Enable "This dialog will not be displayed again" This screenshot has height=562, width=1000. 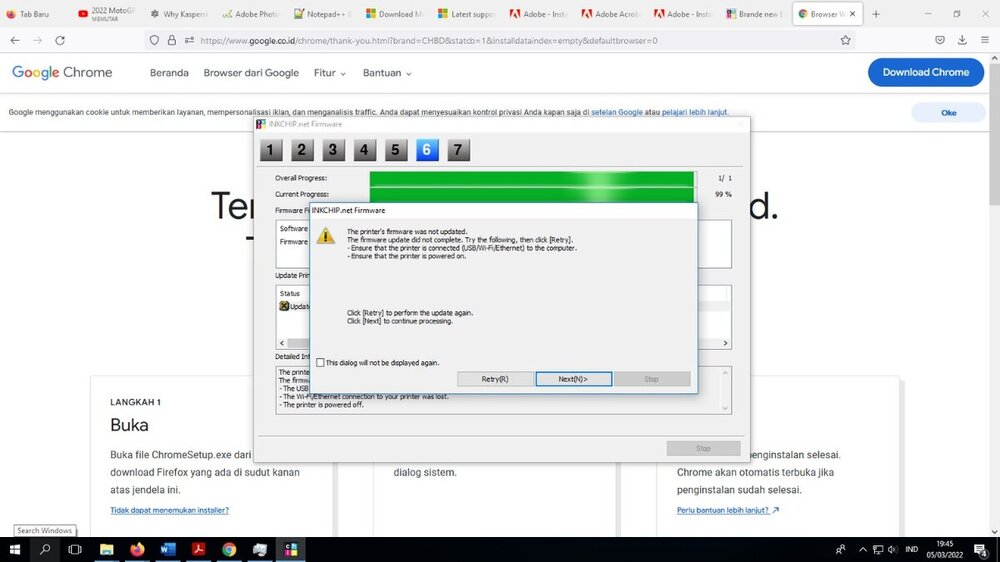point(320,362)
